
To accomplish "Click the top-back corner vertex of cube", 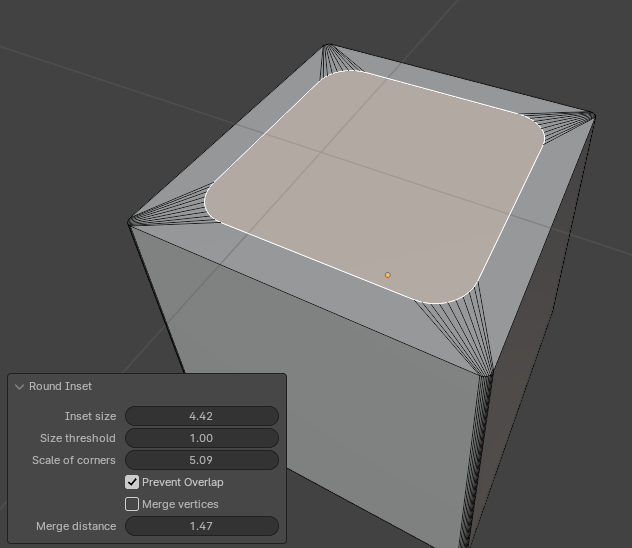I will [329, 45].
